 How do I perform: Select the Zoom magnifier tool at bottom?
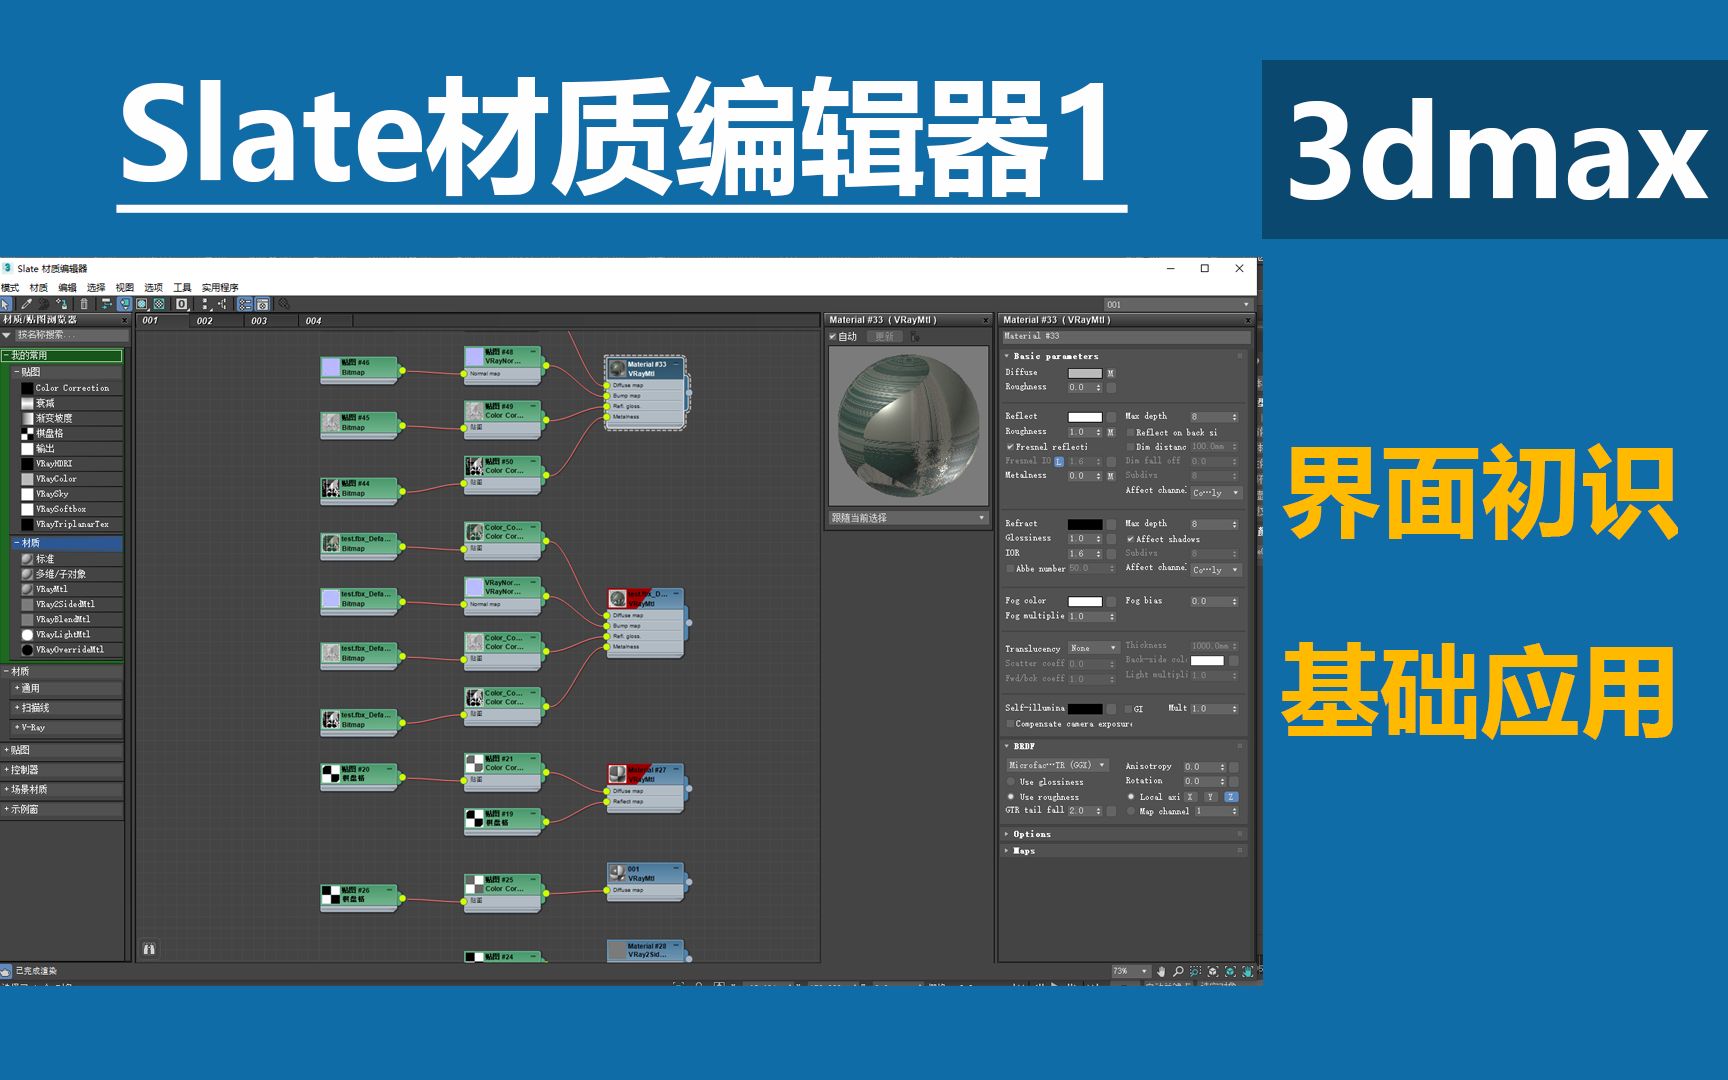1178,971
